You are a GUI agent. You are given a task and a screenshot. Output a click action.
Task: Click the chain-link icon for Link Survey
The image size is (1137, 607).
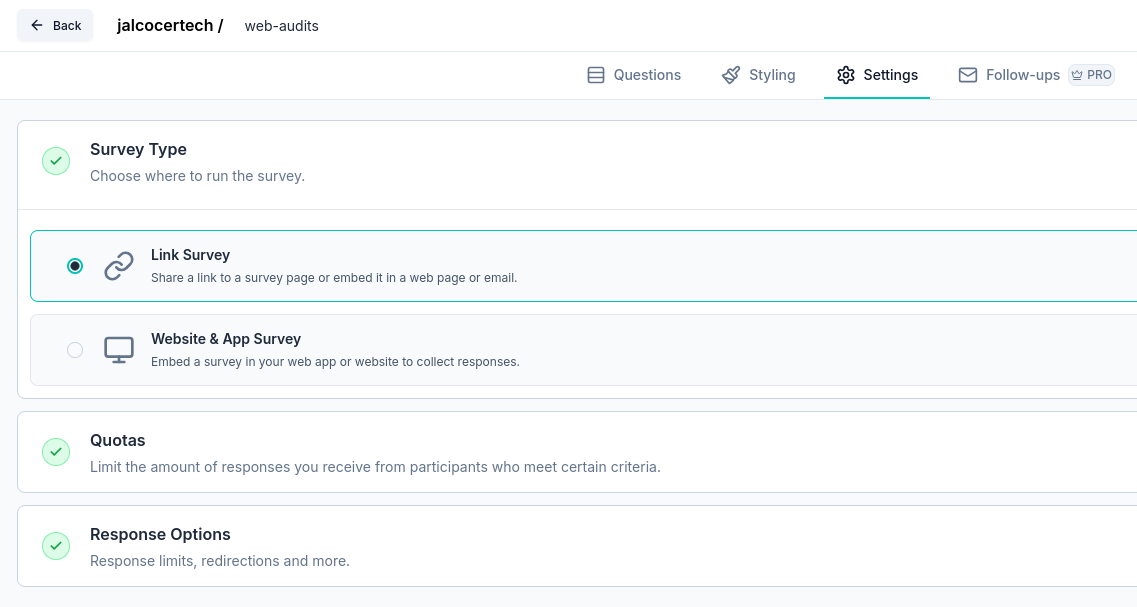[x=119, y=266]
